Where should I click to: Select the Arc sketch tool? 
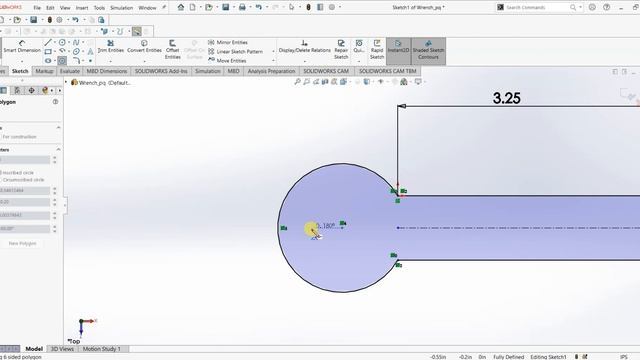[62, 51]
